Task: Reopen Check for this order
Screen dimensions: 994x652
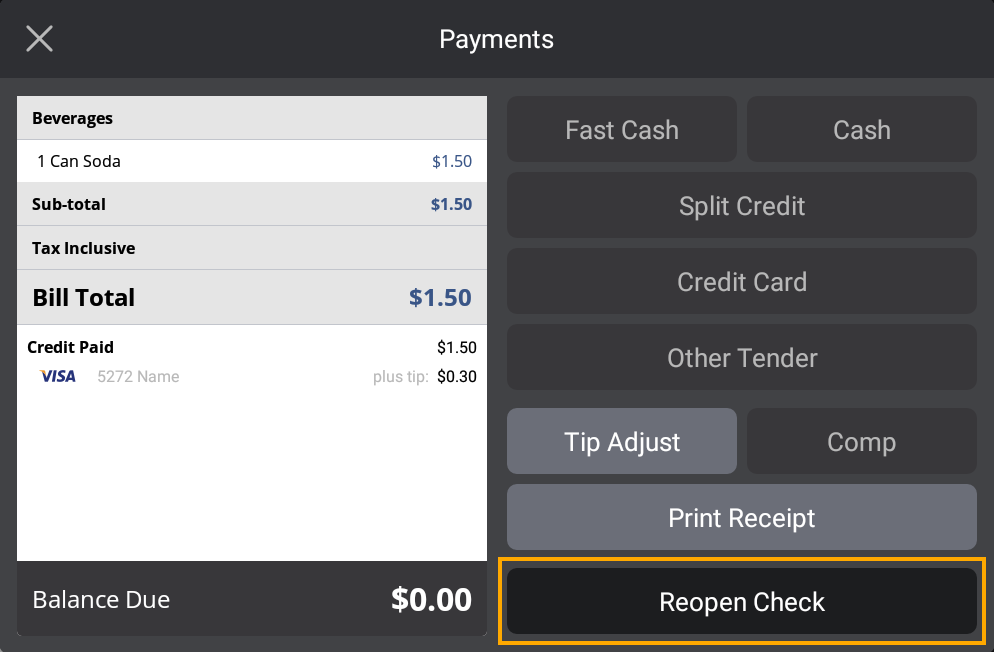Action: pos(741,602)
